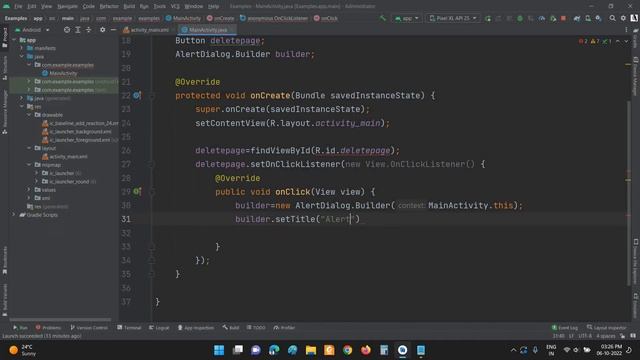Open the Refactor menu

click(x=109, y=6)
